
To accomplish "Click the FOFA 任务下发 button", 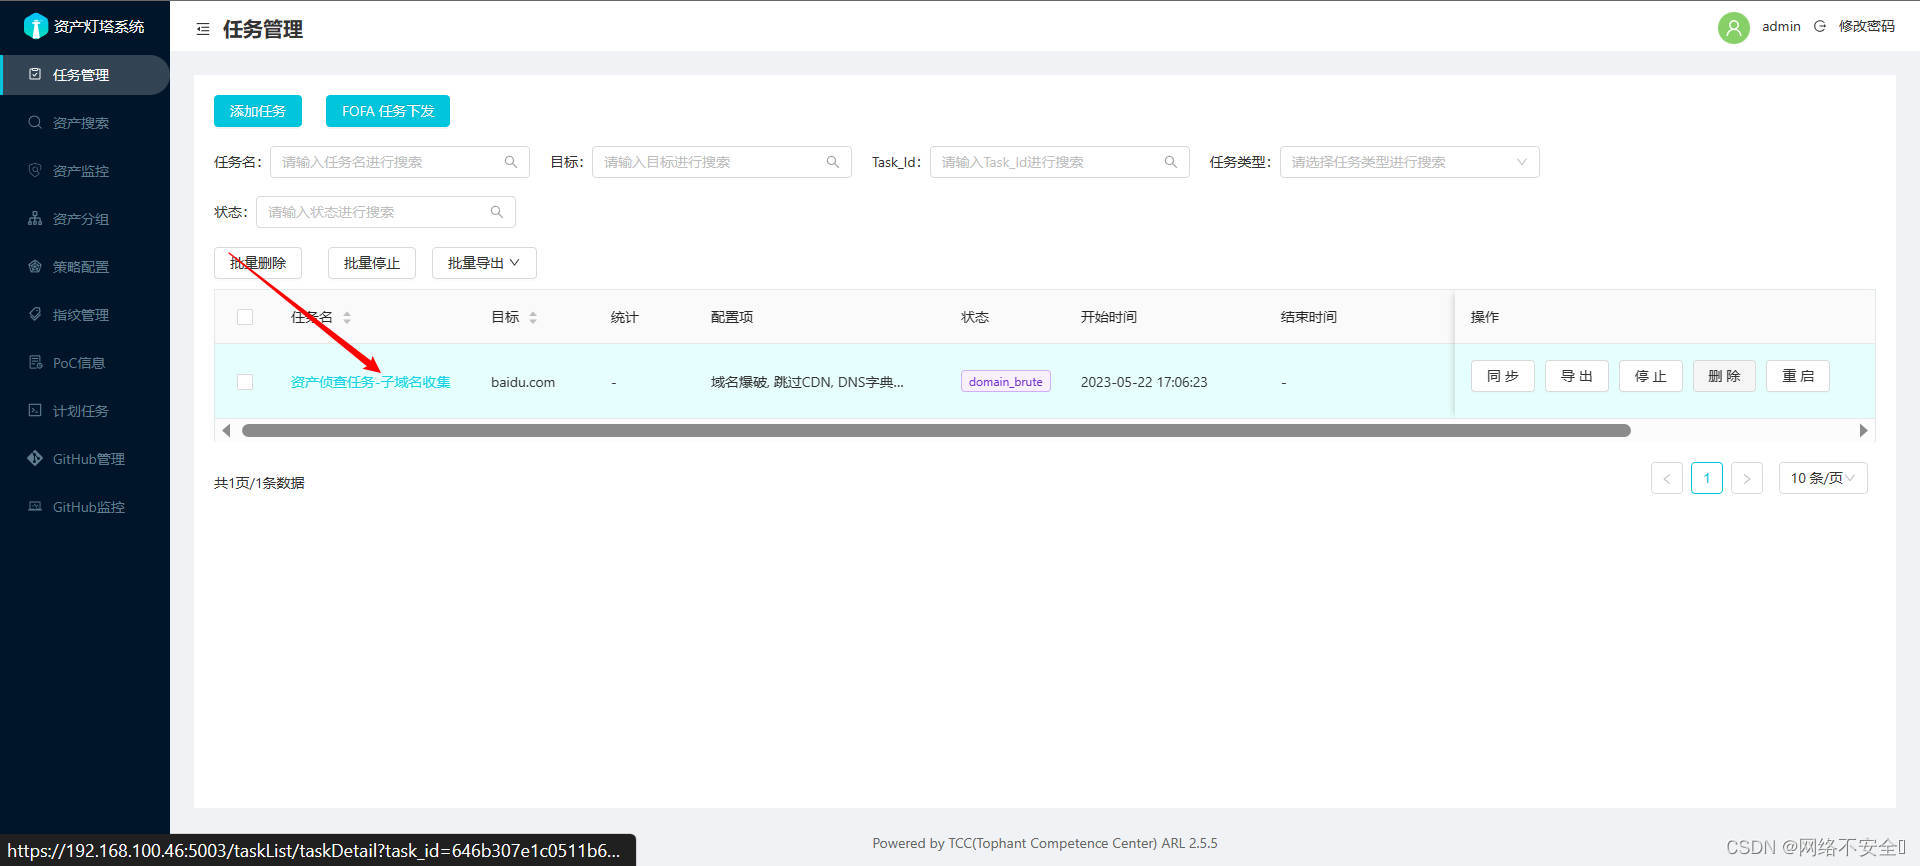I will coord(388,111).
